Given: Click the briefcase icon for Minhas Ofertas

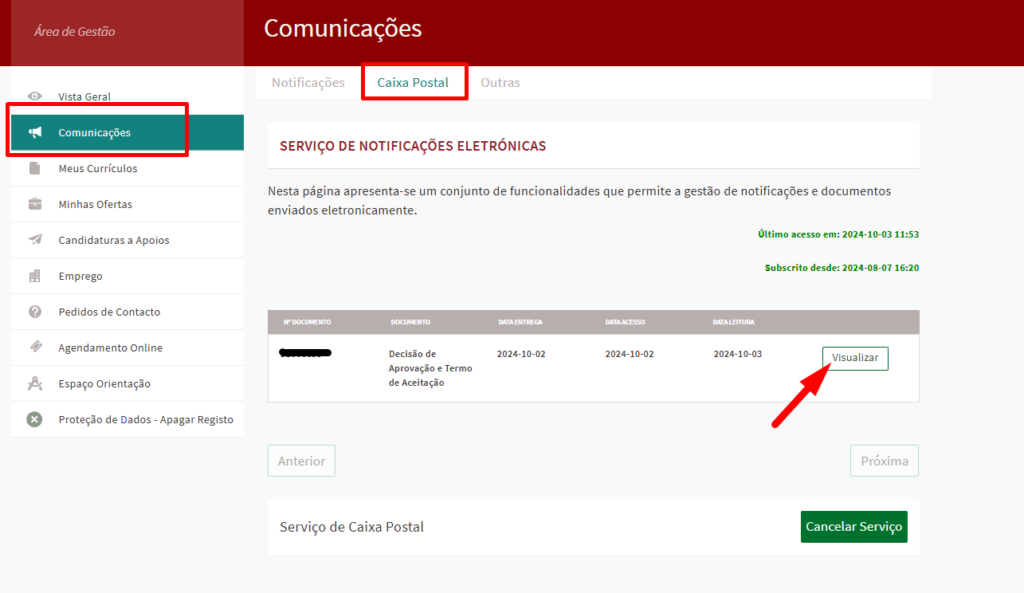Looking at the screenshot, I should click(35, 204).
